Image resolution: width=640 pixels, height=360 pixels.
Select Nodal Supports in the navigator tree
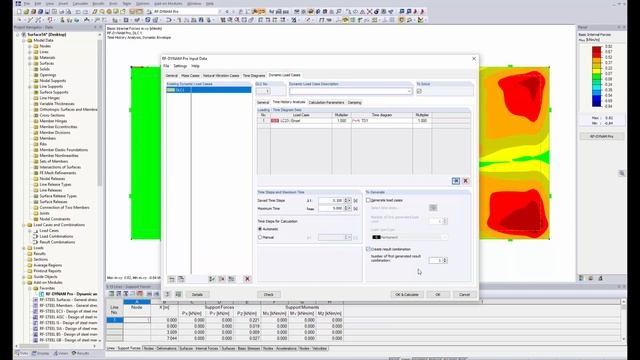53,81
